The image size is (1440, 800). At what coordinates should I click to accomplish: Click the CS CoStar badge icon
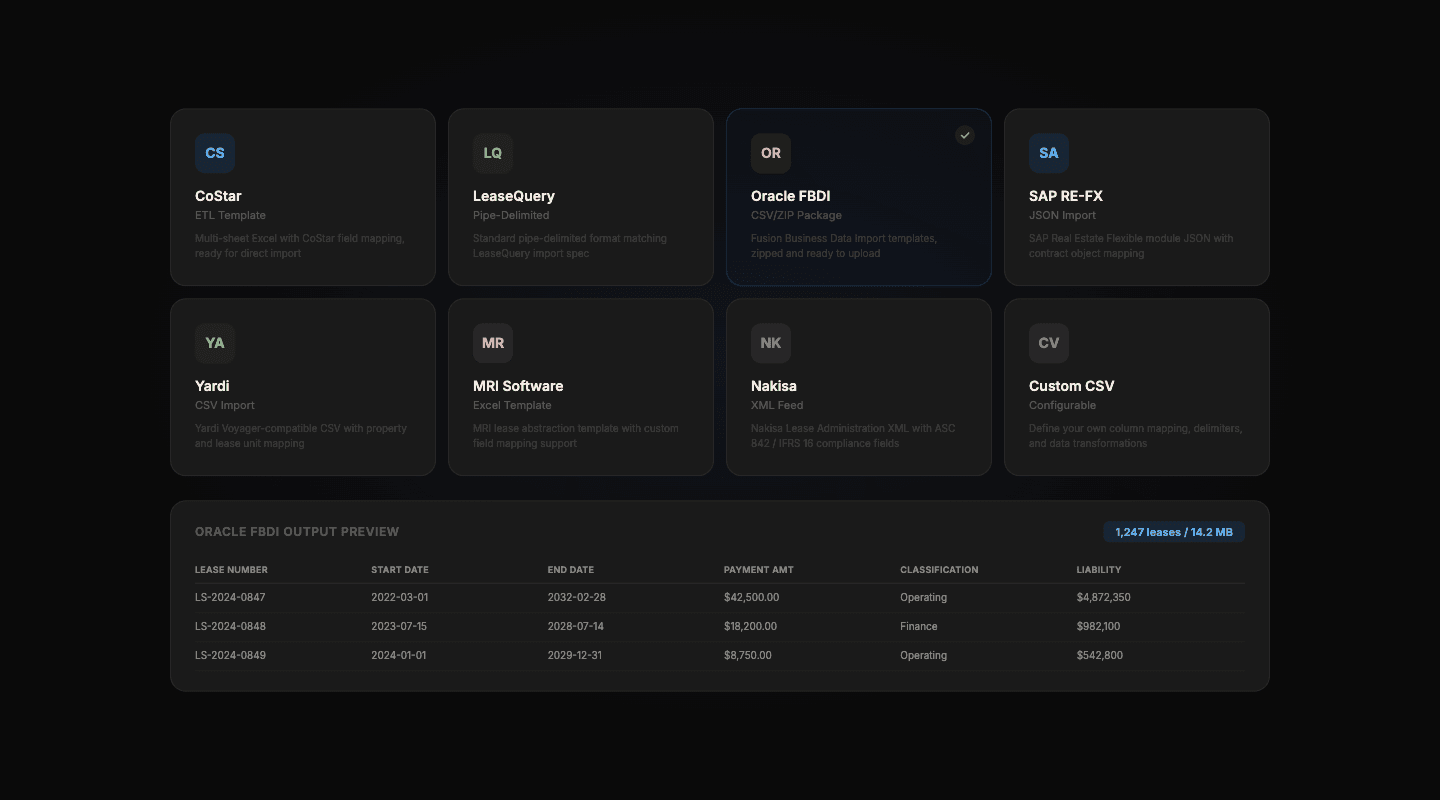214,153
